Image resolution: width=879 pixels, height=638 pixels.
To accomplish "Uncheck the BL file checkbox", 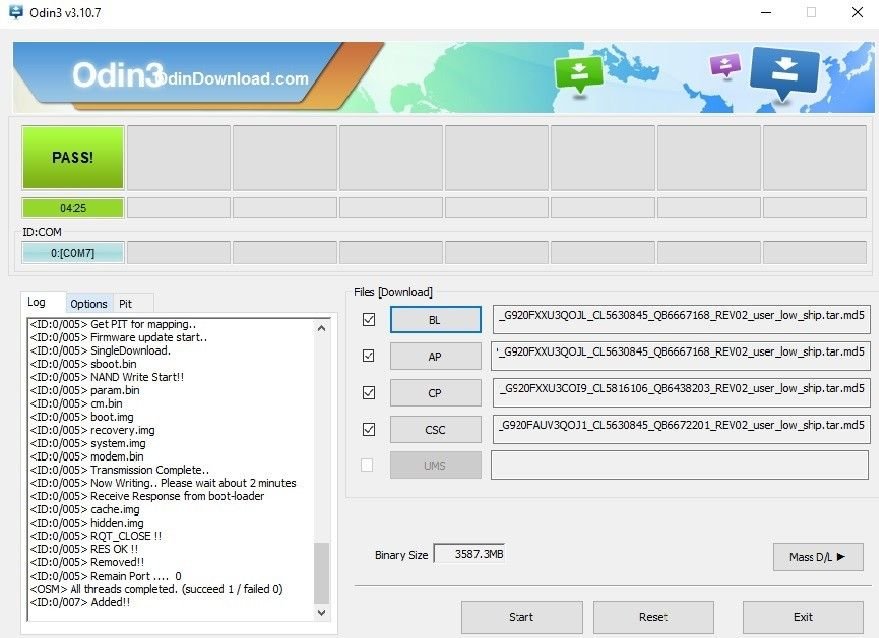I will pos(369,320).
